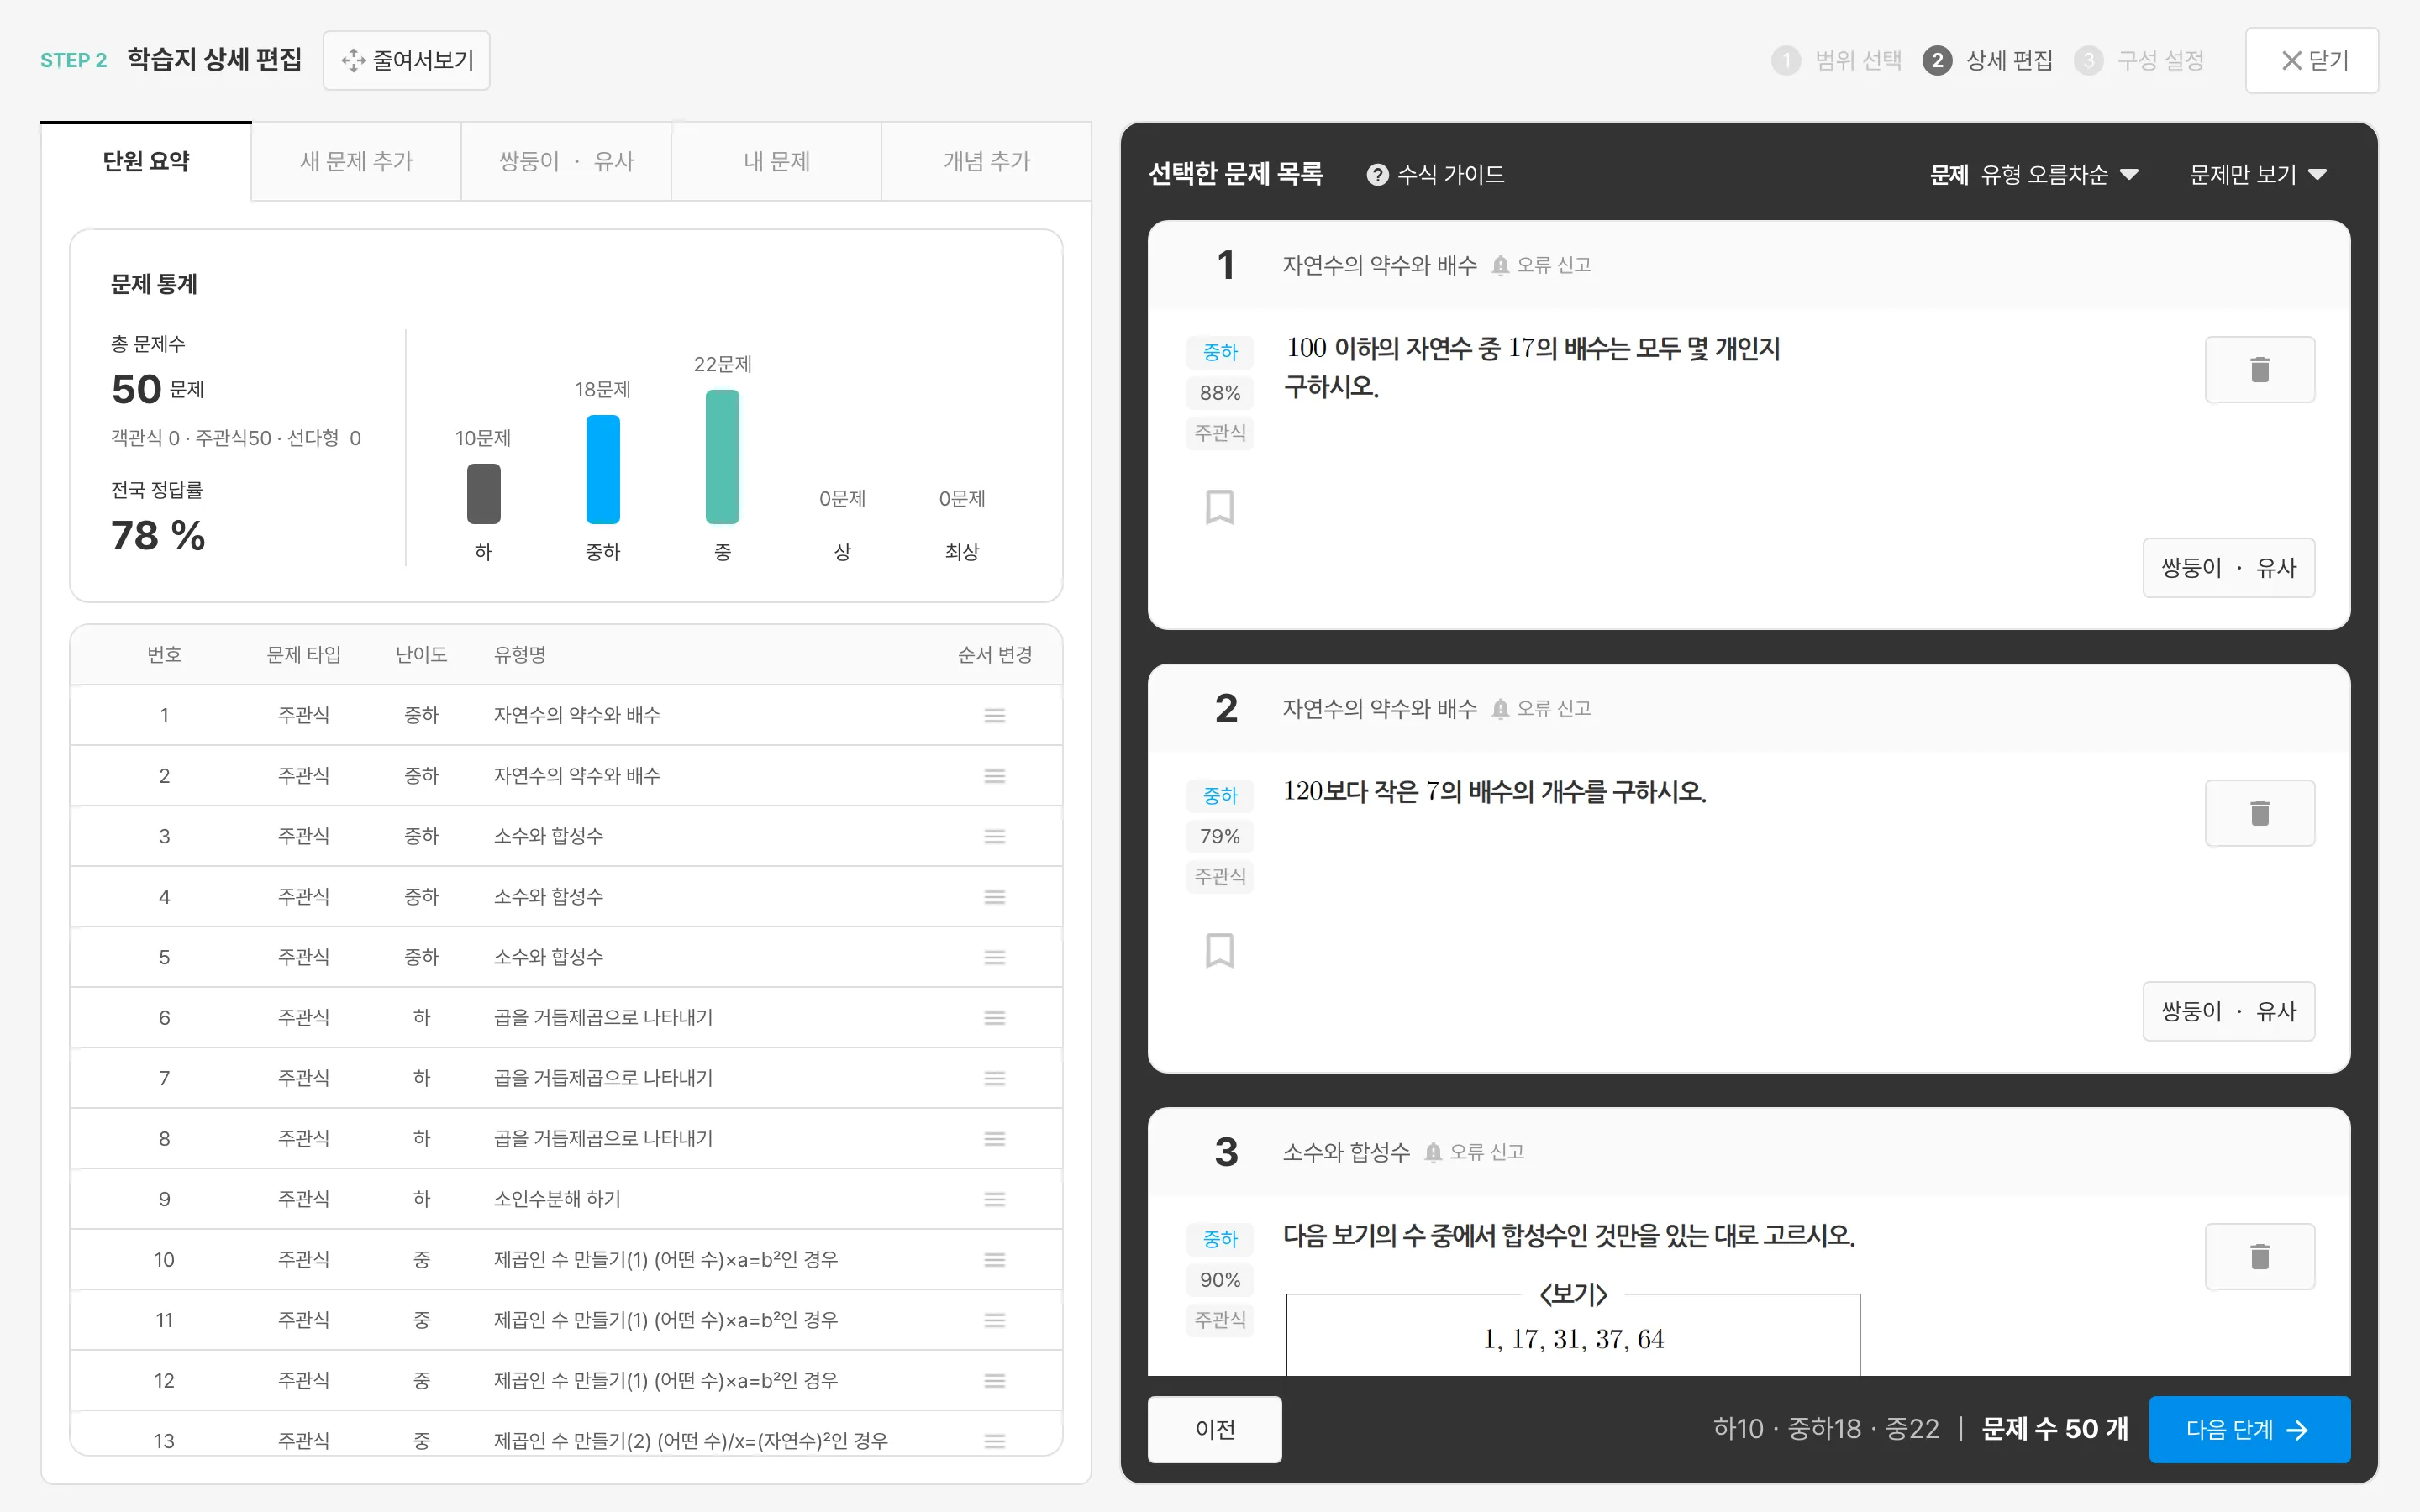The image size is (2420, 1512).
Task: Click the reorder handle for row 1
Action: 994,715
